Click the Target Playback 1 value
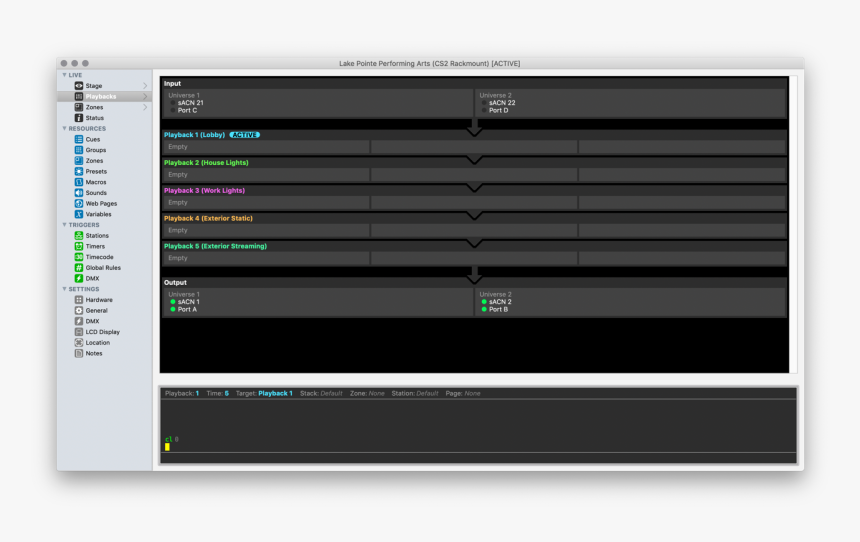The image size is (860, 542). (x=275, y=393)
